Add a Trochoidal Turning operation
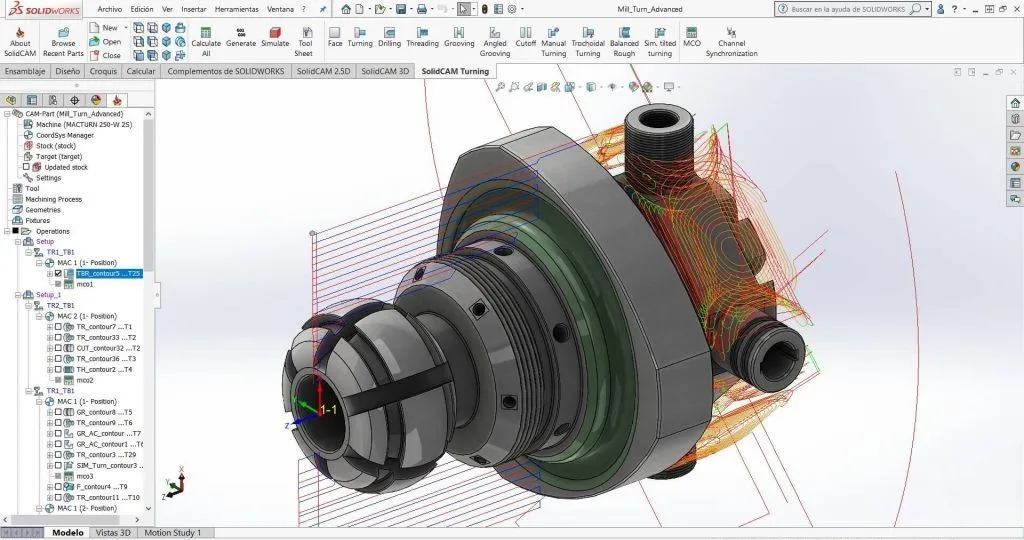This screenshot has height=540, width=1024. (588, 42)
